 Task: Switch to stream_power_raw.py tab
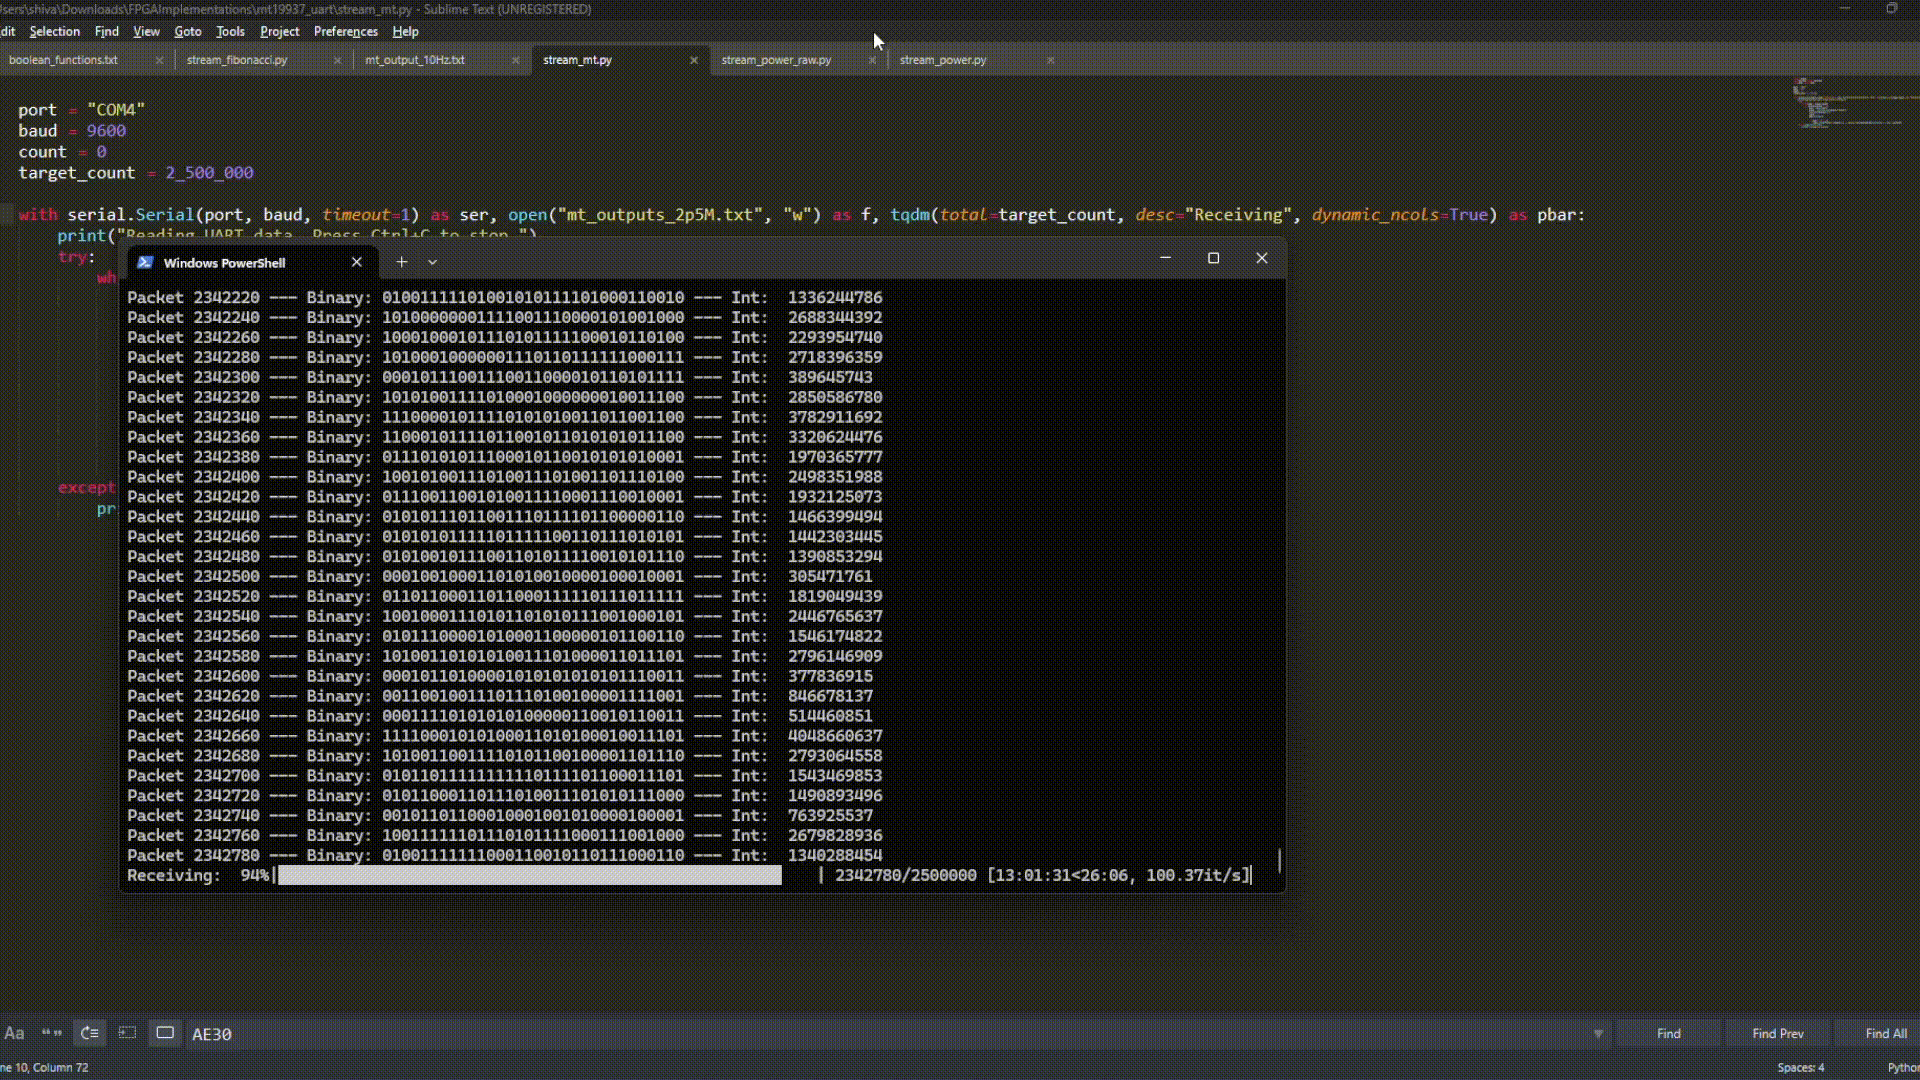(776, 60)
